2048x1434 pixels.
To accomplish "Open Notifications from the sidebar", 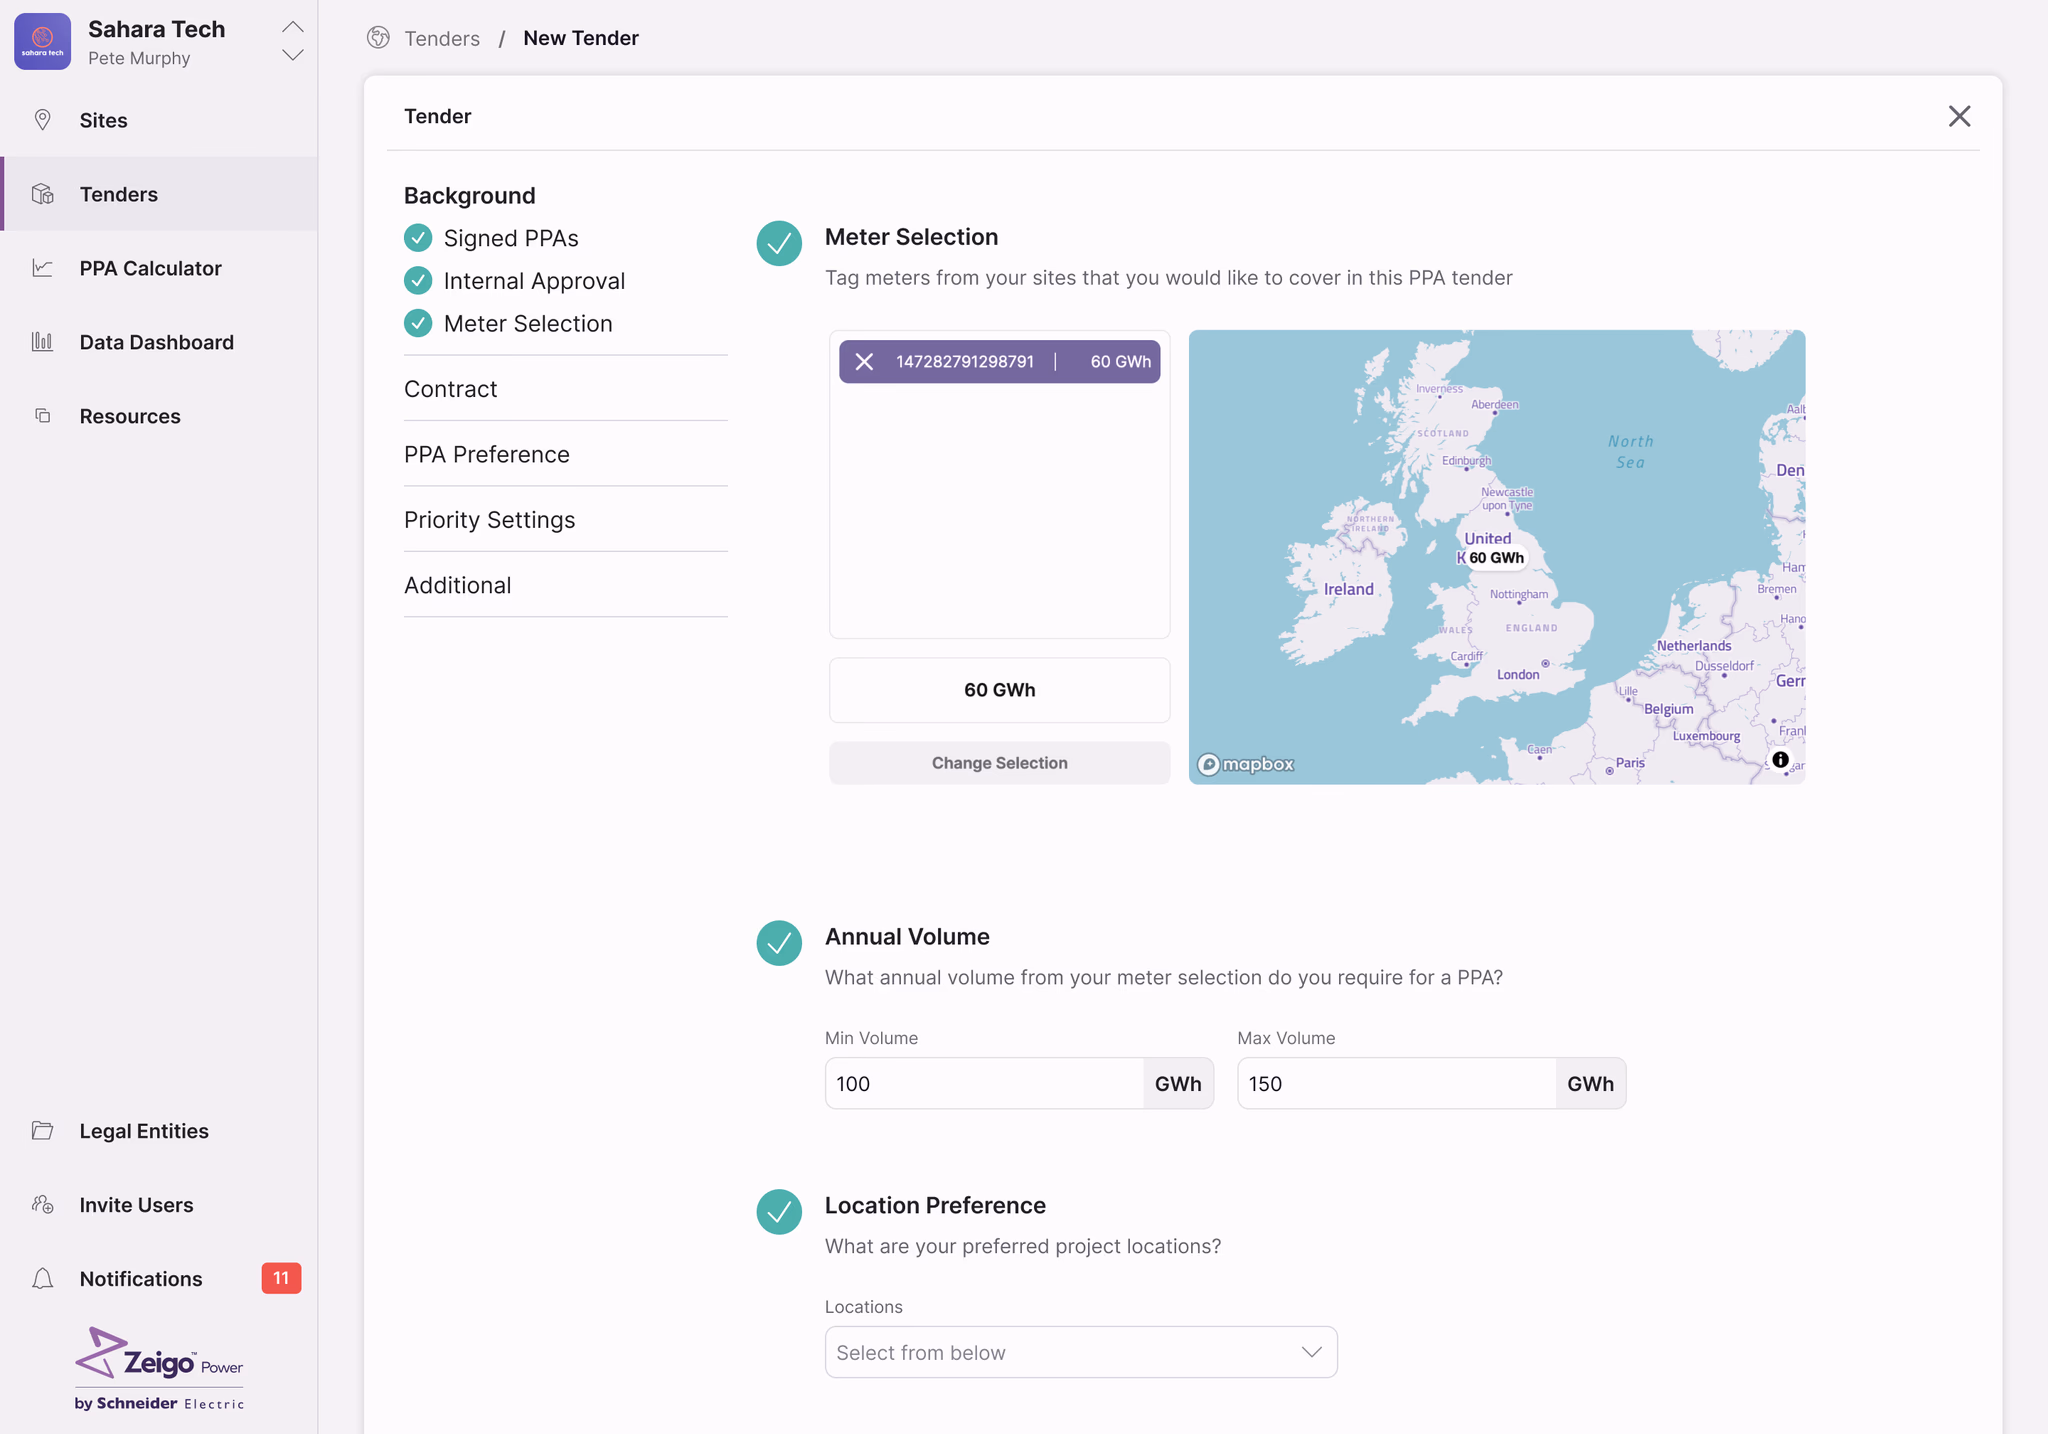I will pyautogui.click(x=159, y=1279).
